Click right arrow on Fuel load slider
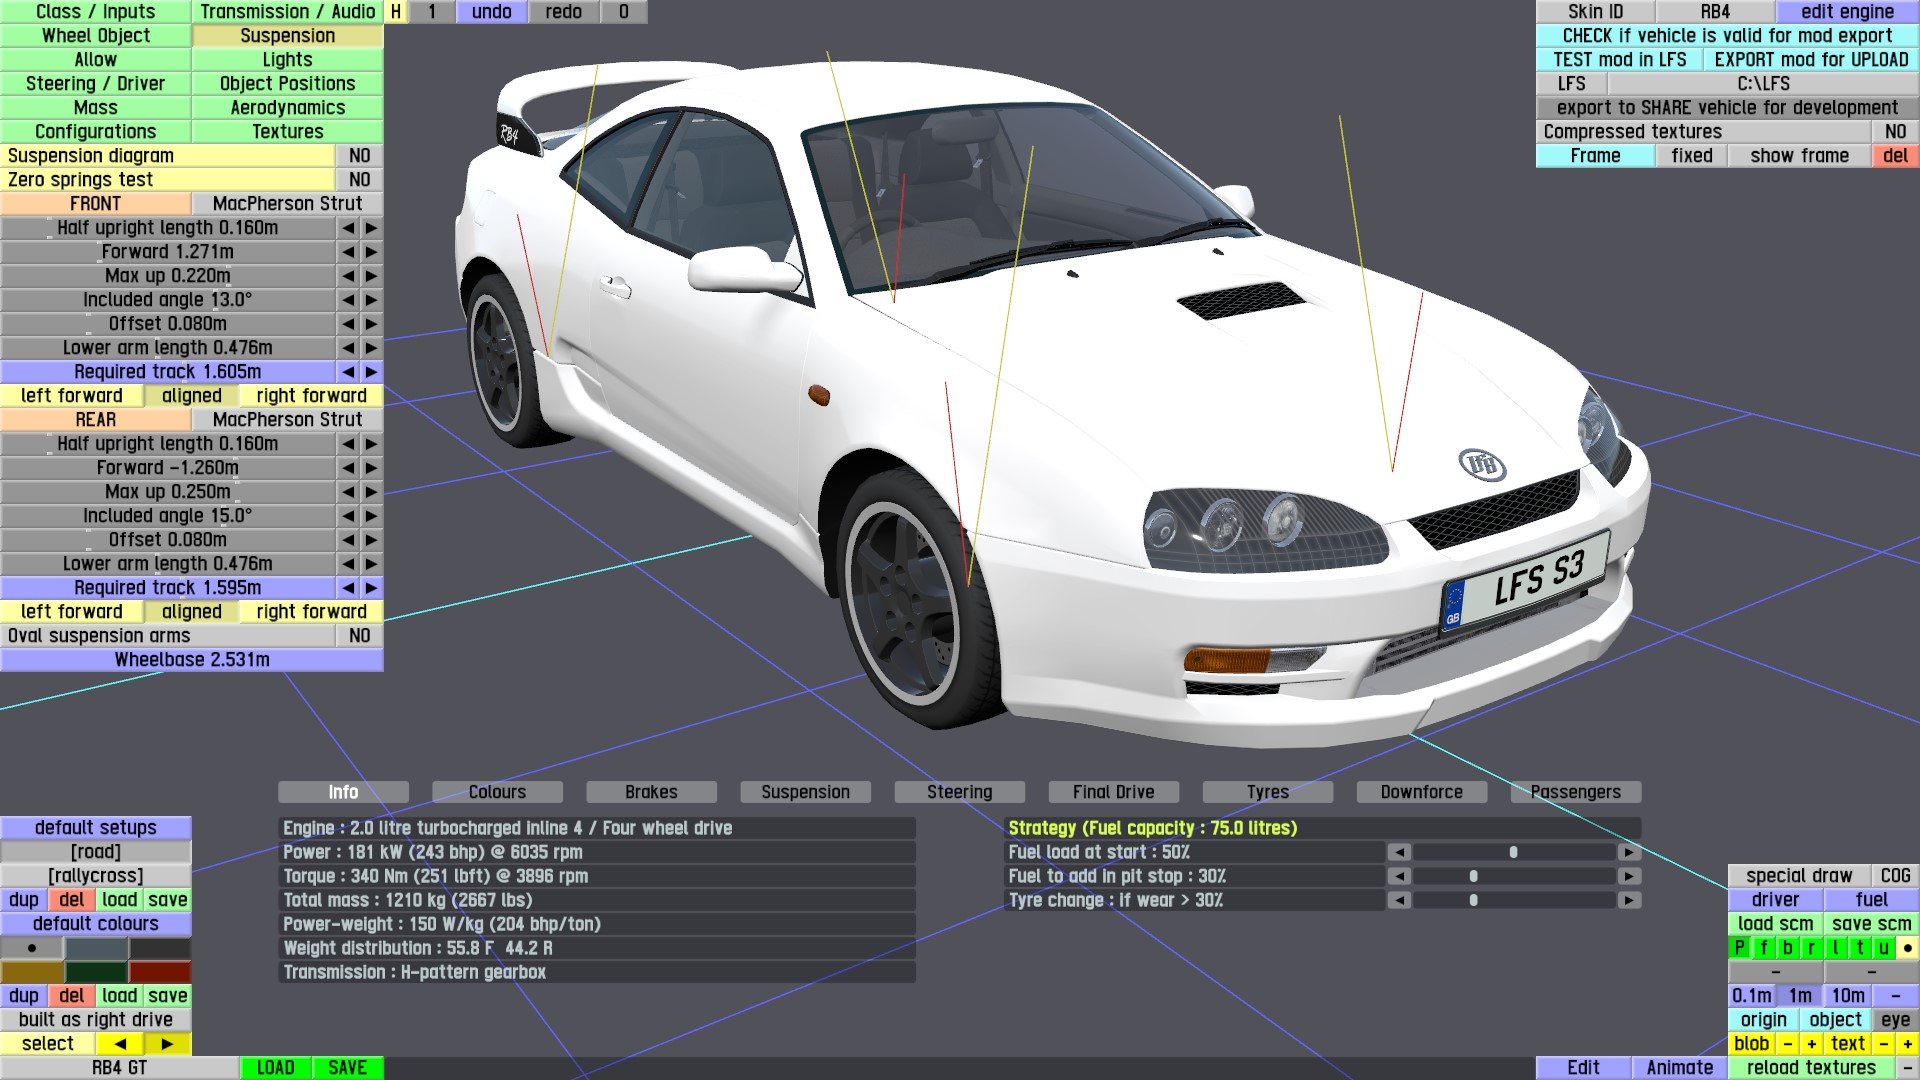The width and height of the screenshot is (1920, 1080). pos(1629,852)
